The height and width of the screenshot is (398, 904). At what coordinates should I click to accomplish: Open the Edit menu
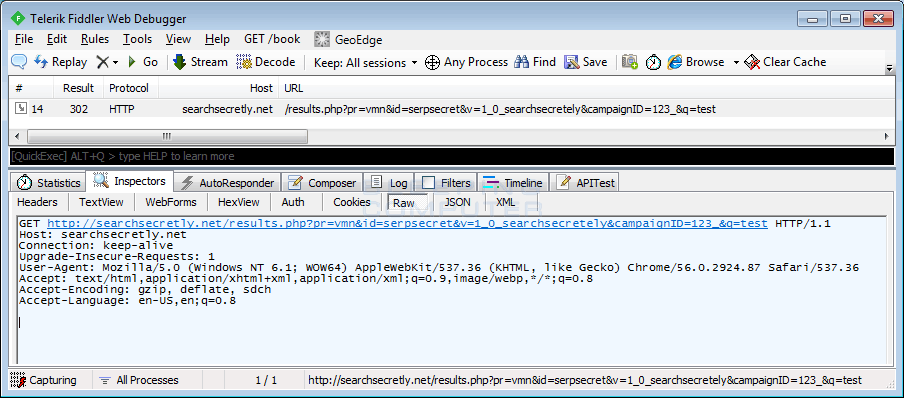[57, 39]
